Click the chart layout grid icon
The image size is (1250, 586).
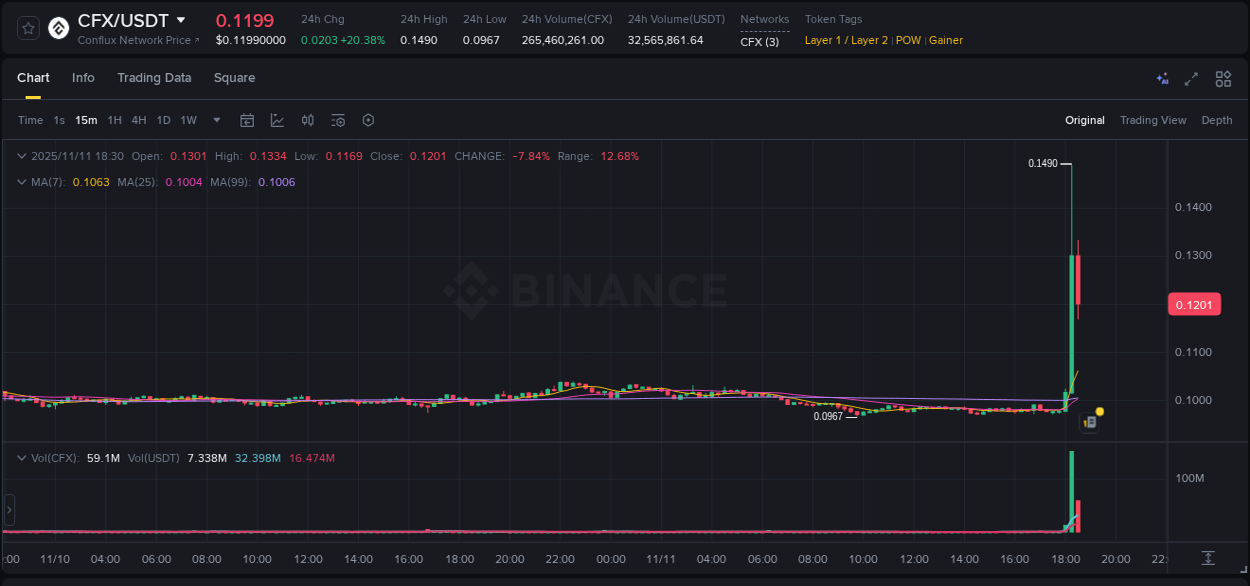pos(1223,78)
